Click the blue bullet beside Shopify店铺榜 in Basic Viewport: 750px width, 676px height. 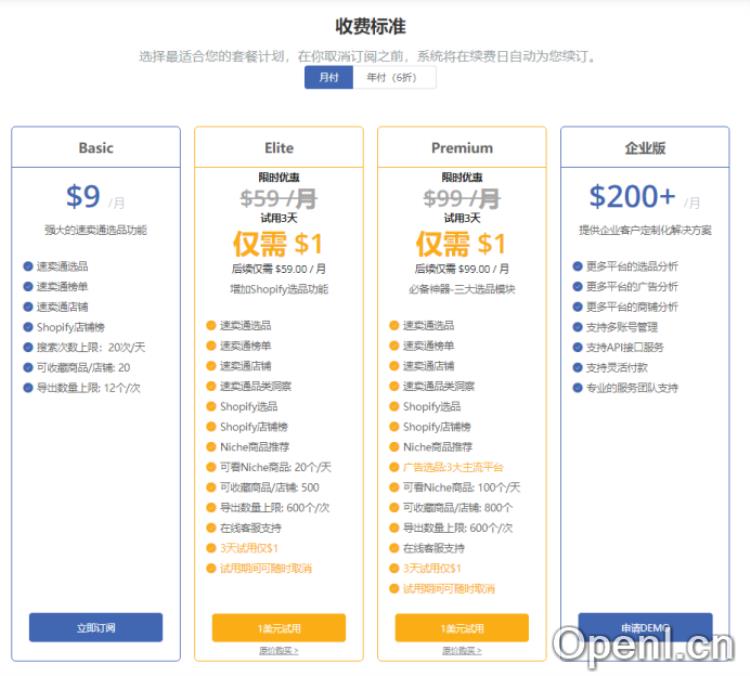click(x=28, y=326)
